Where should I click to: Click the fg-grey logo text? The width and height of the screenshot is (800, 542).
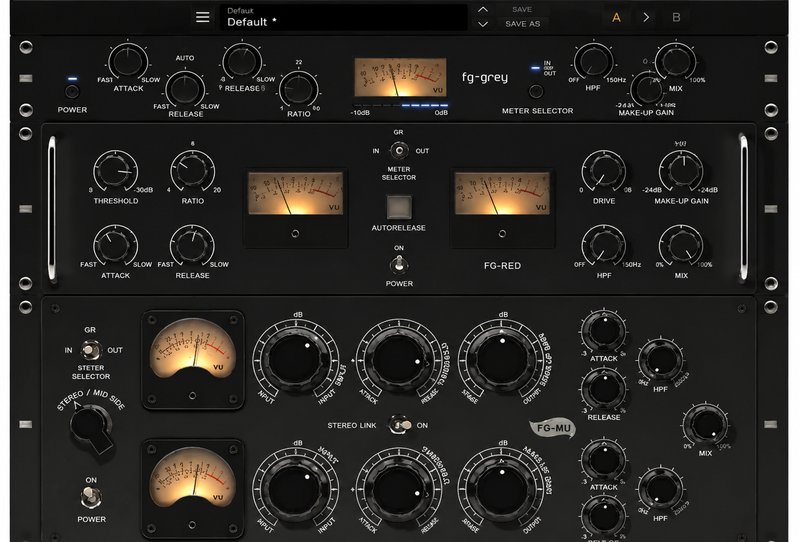coord(485,78)
